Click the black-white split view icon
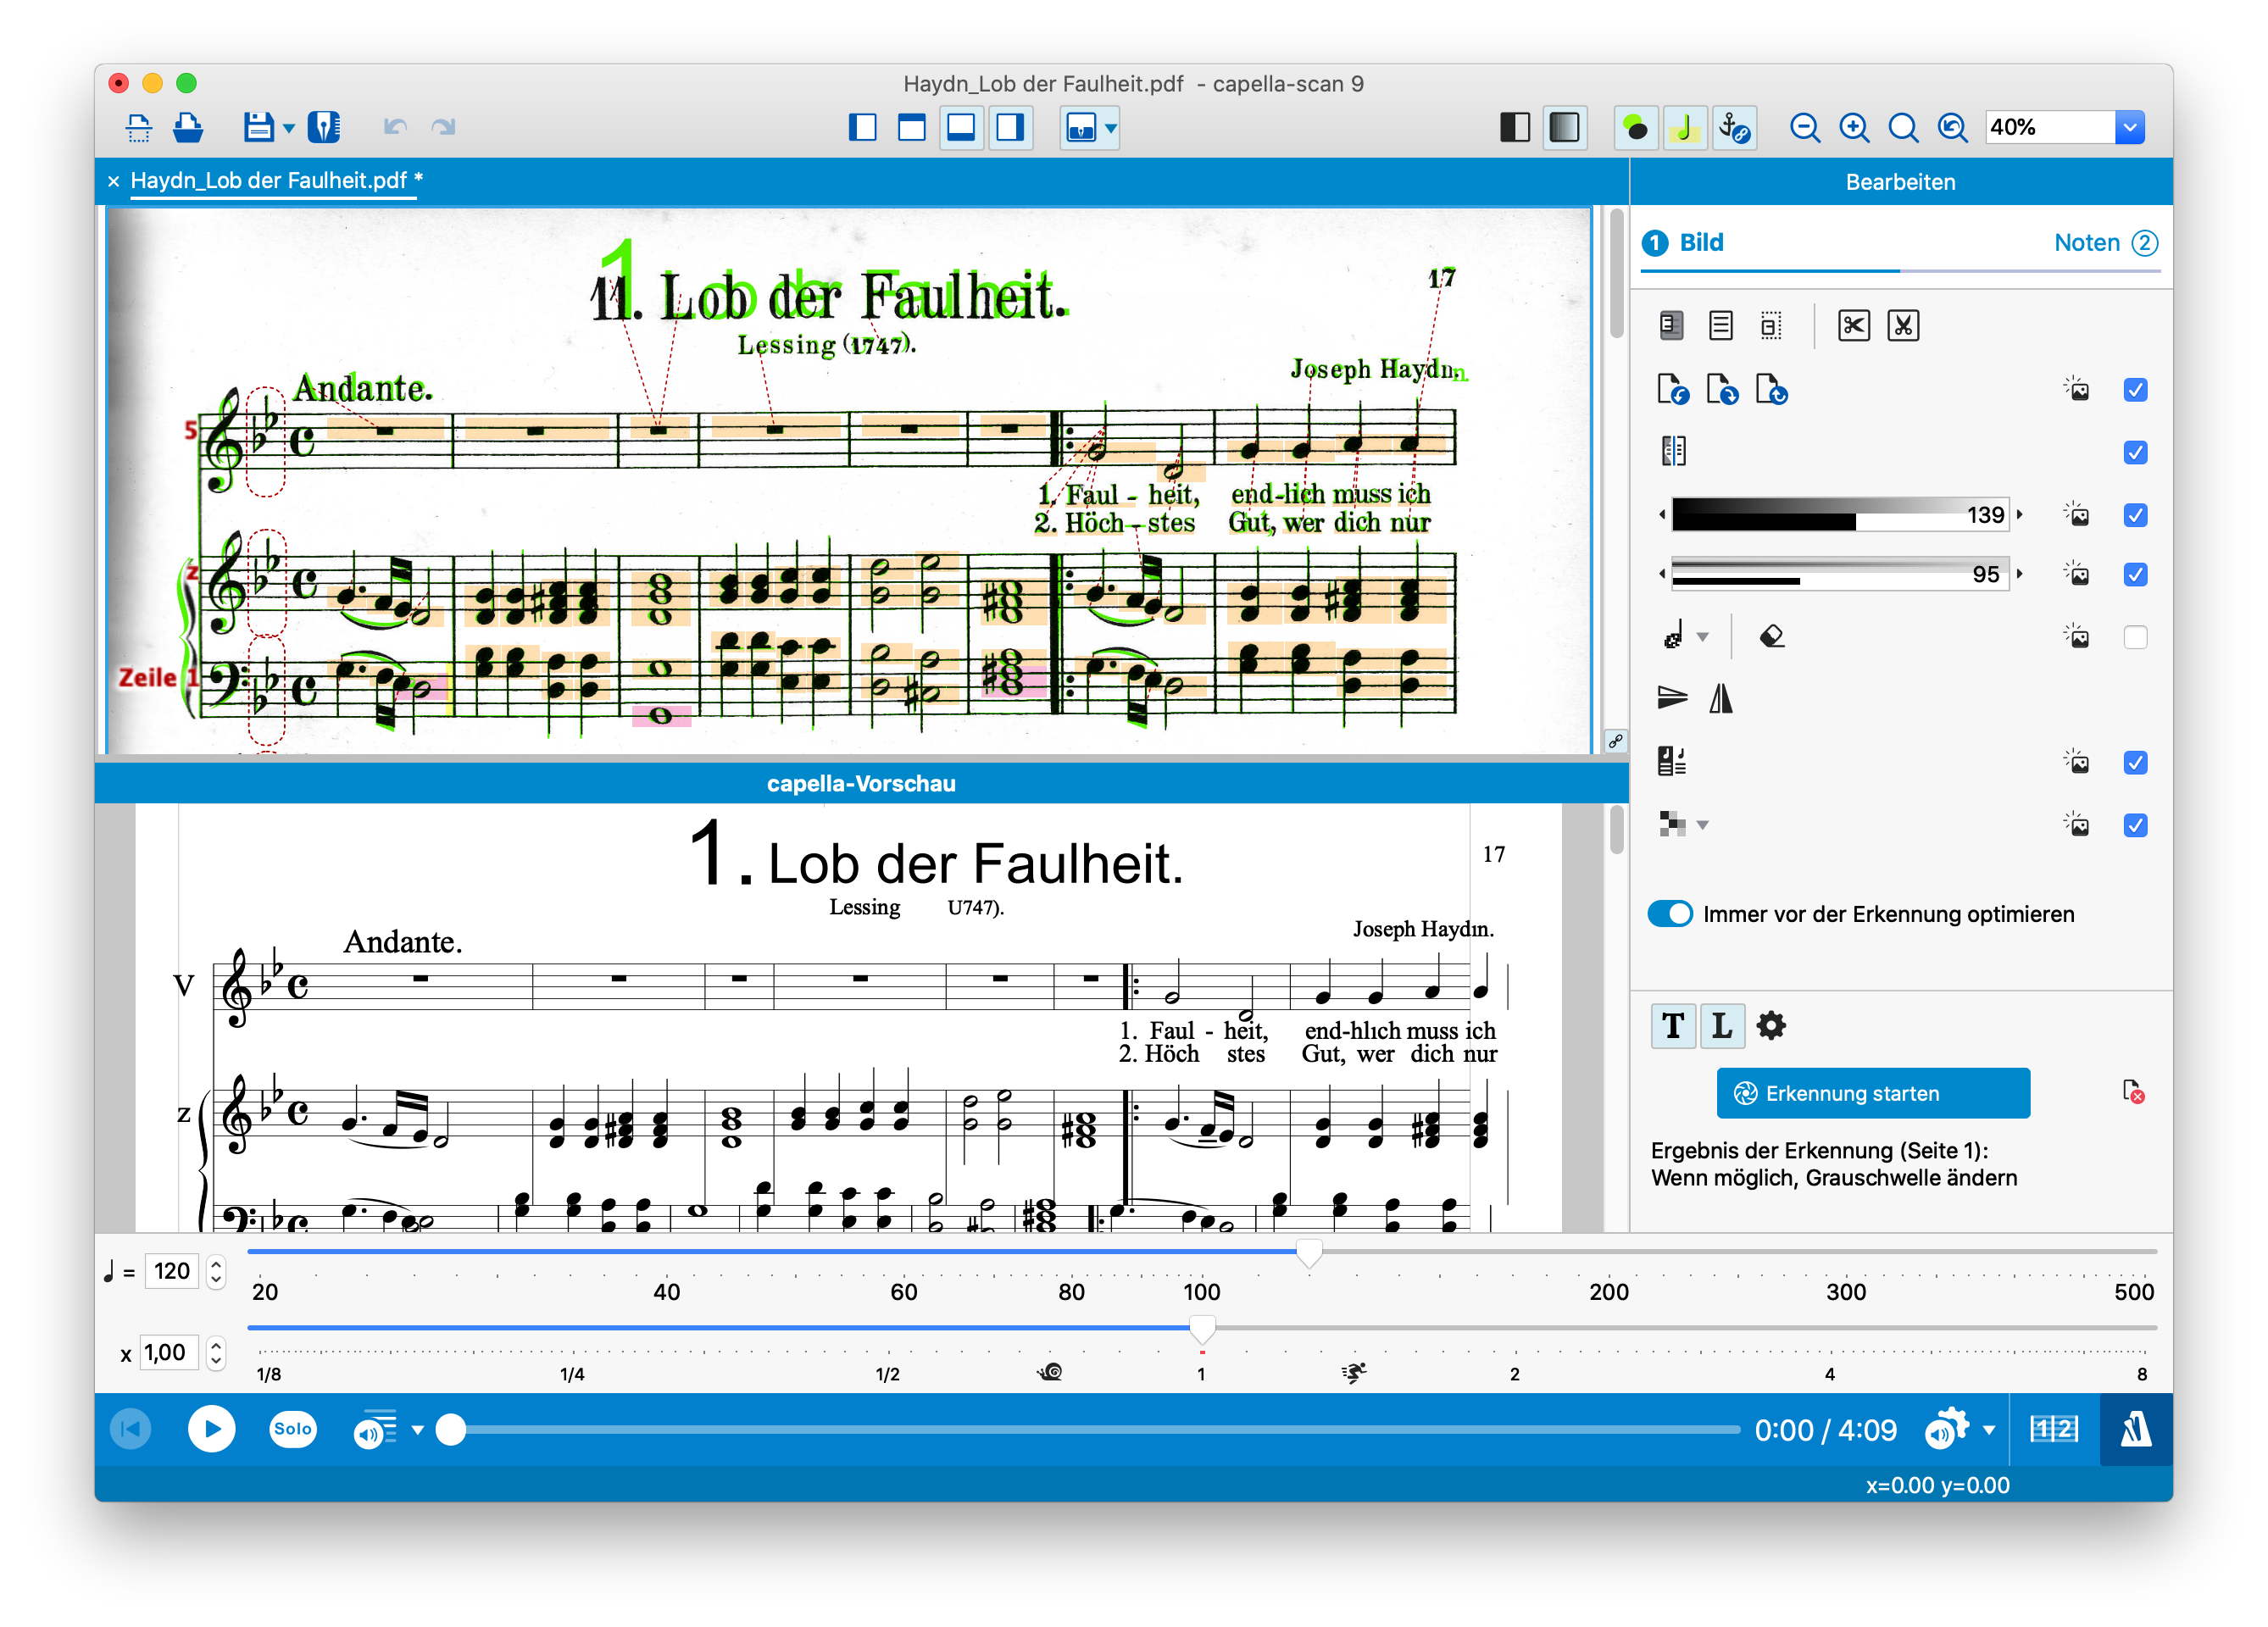The width and height of the screenshot is (2268, 1627). [x=1515, y=128]
